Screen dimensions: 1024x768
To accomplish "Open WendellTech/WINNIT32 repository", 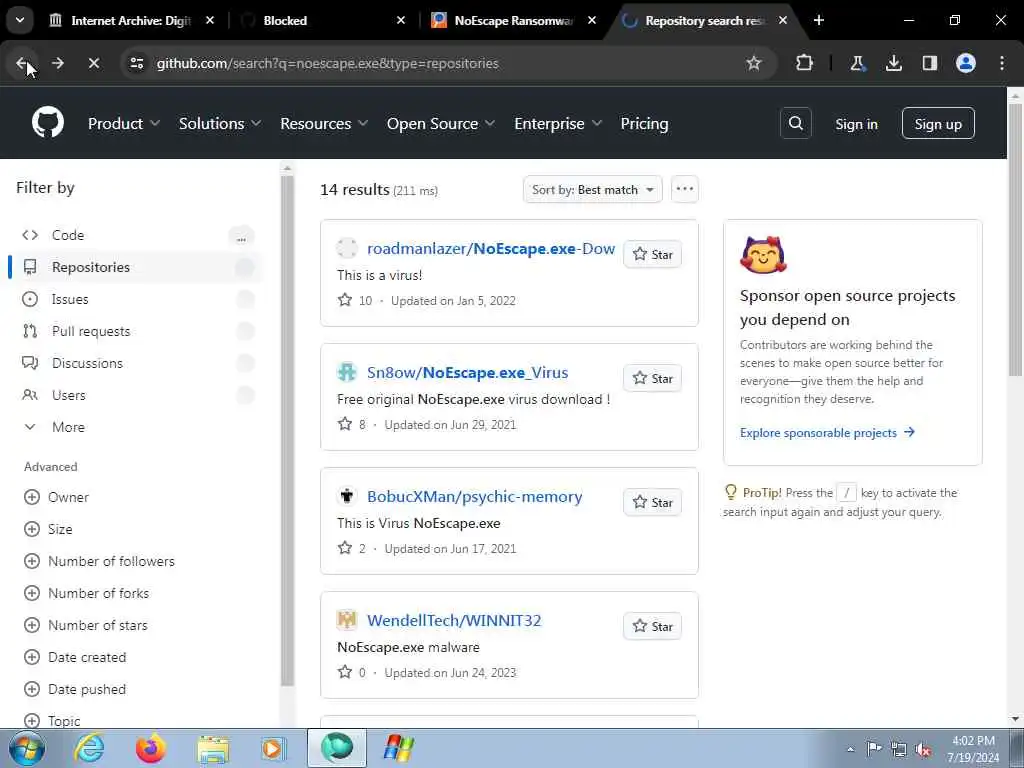I will pos(454,620).
